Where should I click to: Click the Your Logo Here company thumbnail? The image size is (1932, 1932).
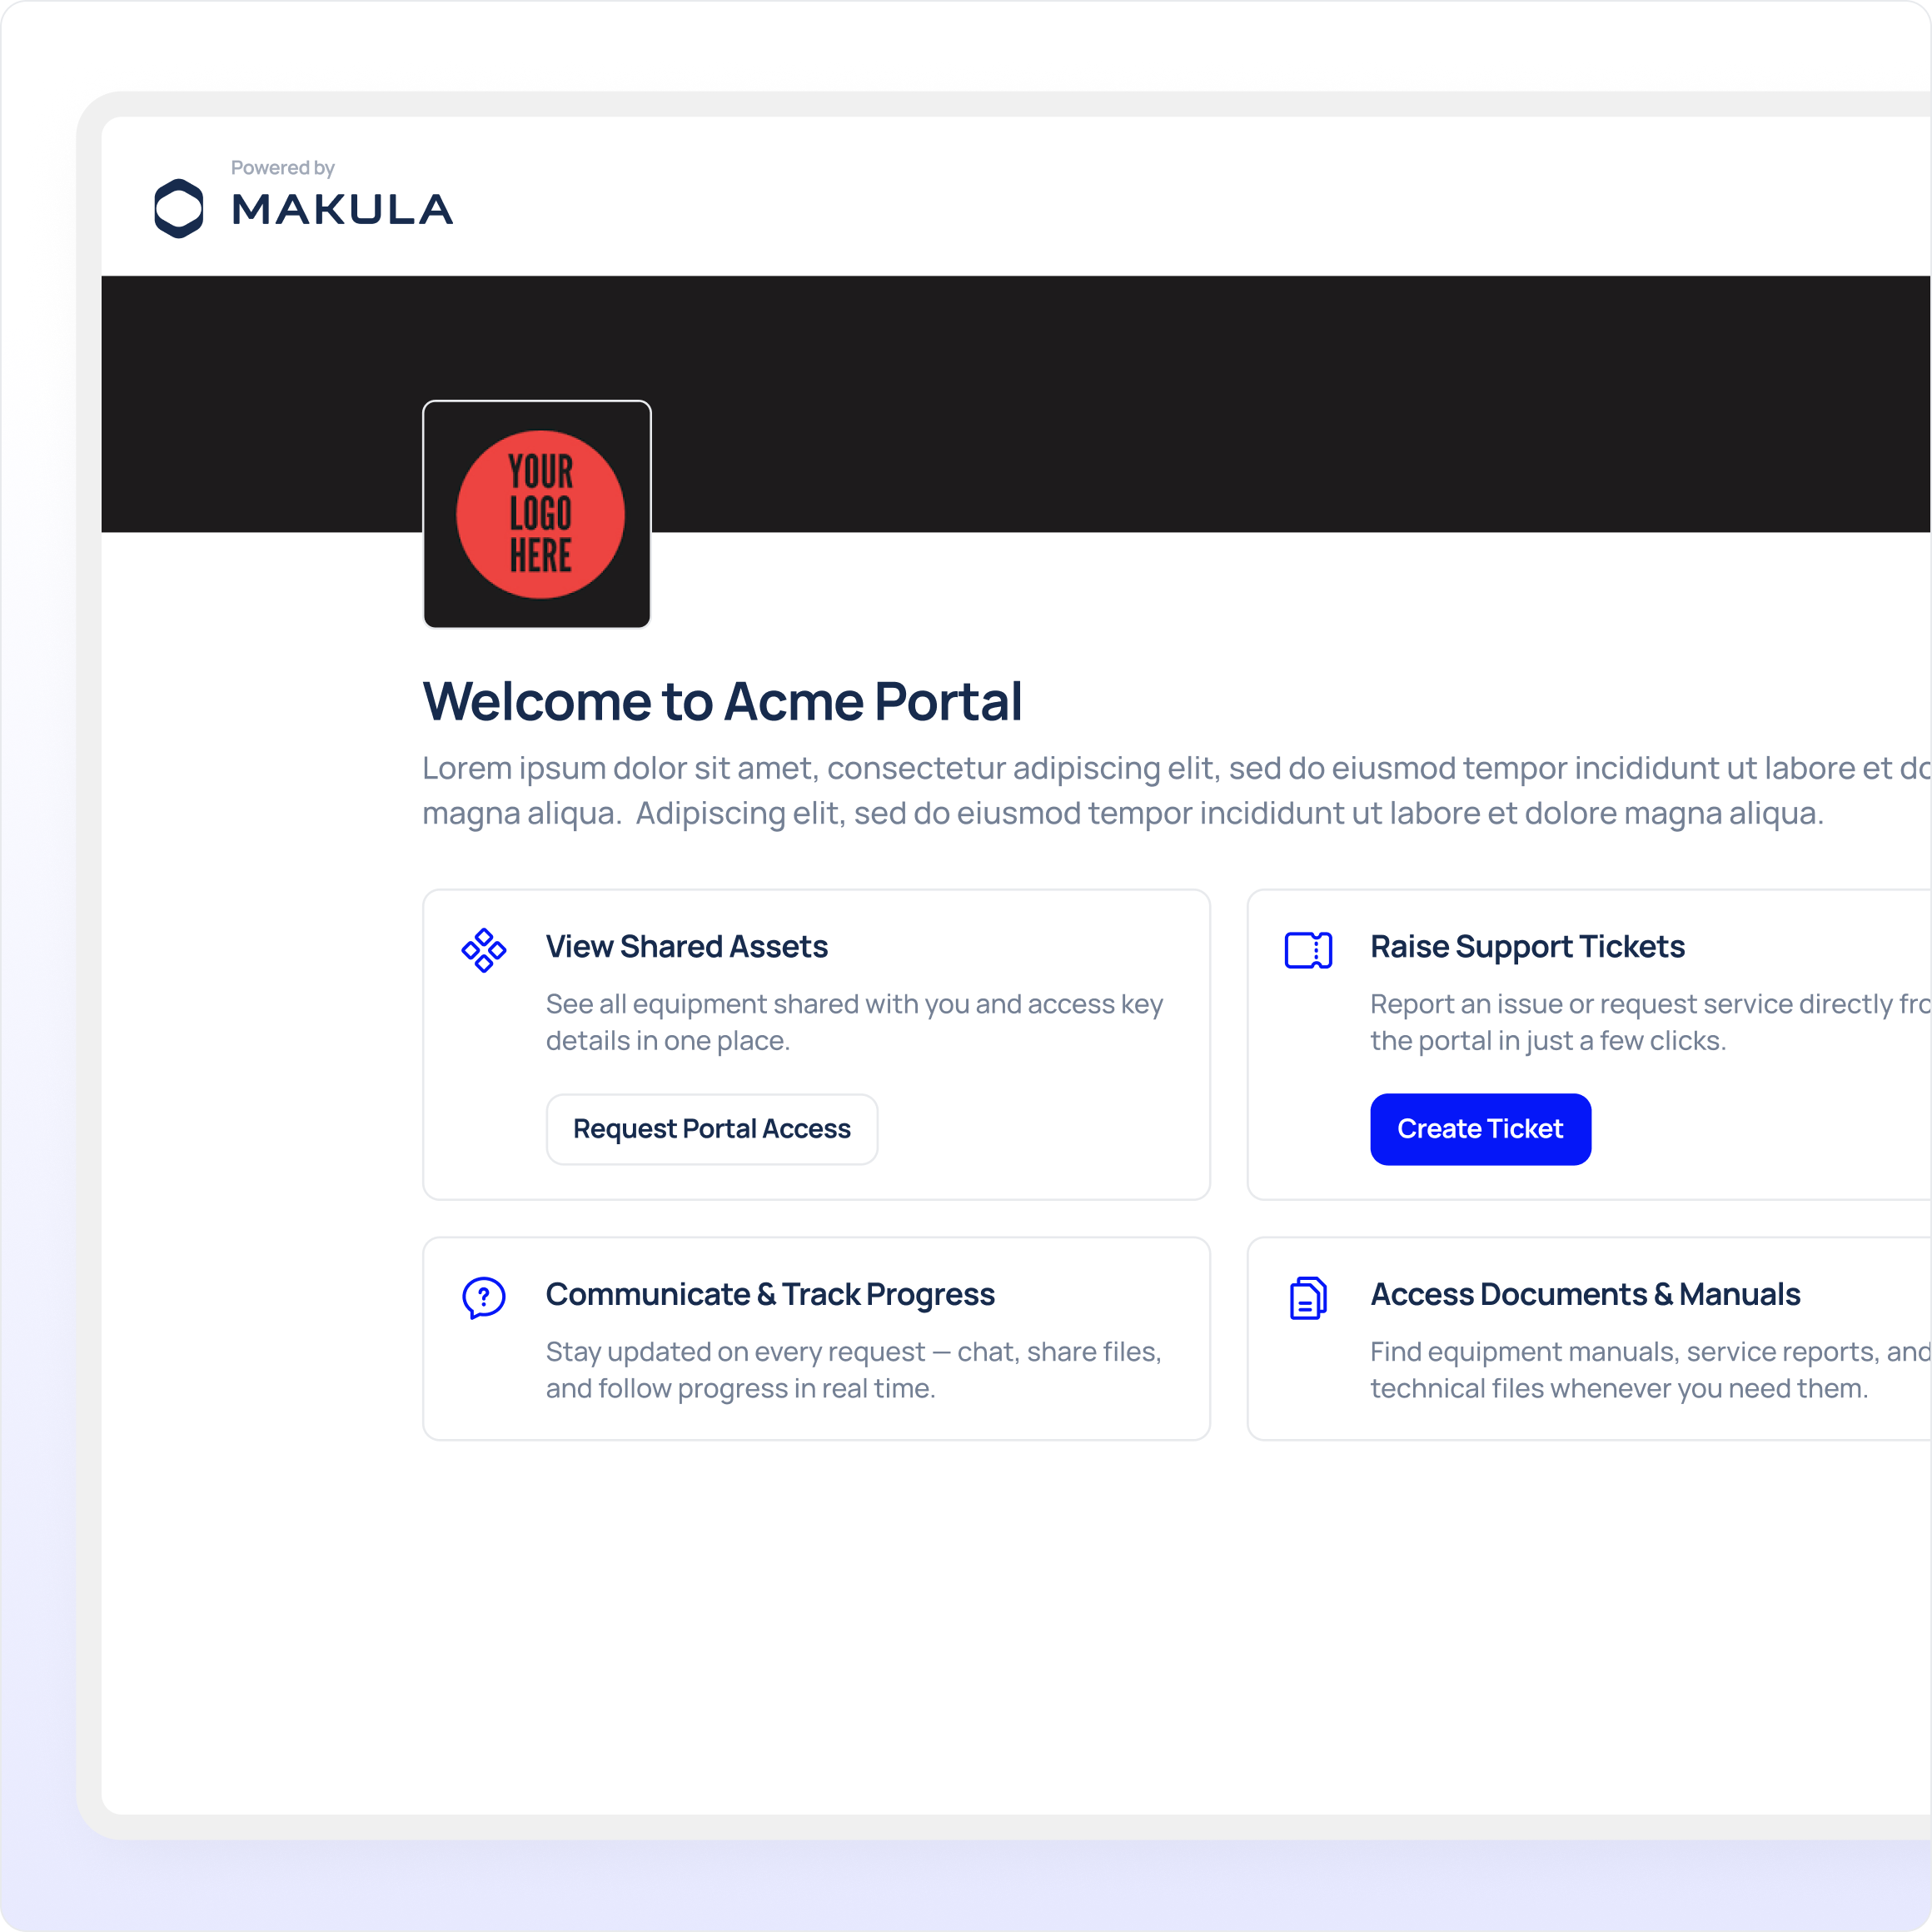tap(537, 514)
